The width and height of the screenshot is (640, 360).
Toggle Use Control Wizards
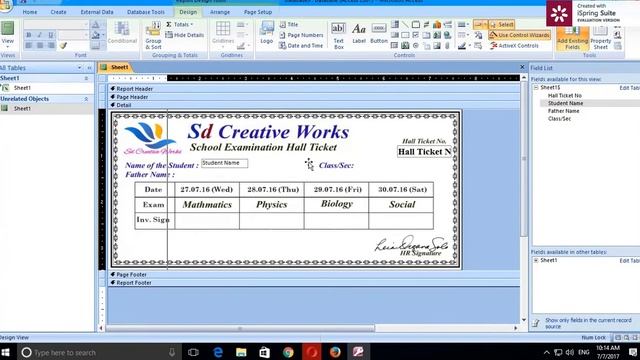coord(520,35)
